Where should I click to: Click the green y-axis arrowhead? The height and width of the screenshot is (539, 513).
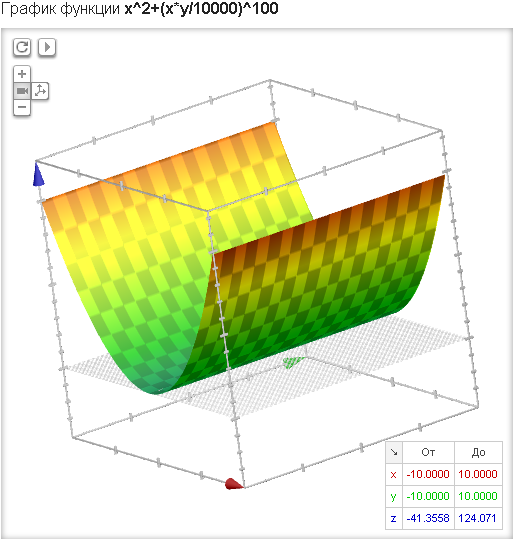click(x=293, y=362)
